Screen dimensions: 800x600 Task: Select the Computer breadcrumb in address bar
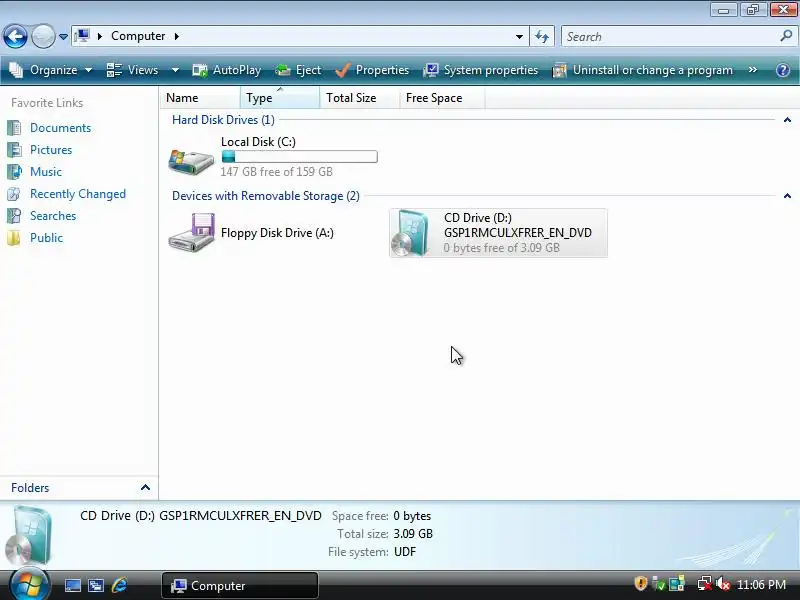pos(138,36)
